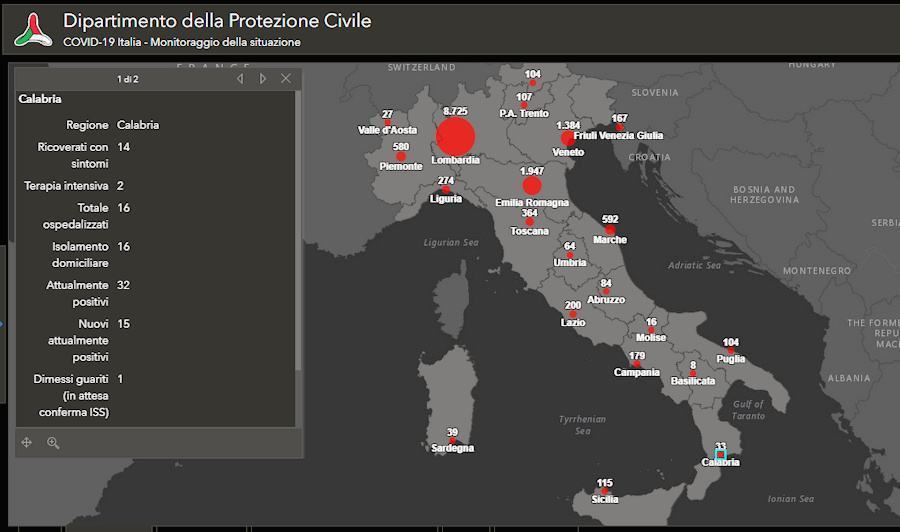The image size is (900, 532).
Task: Select the Sardegna marker dot
Action: pyautogui.click(x=452, y=441)
